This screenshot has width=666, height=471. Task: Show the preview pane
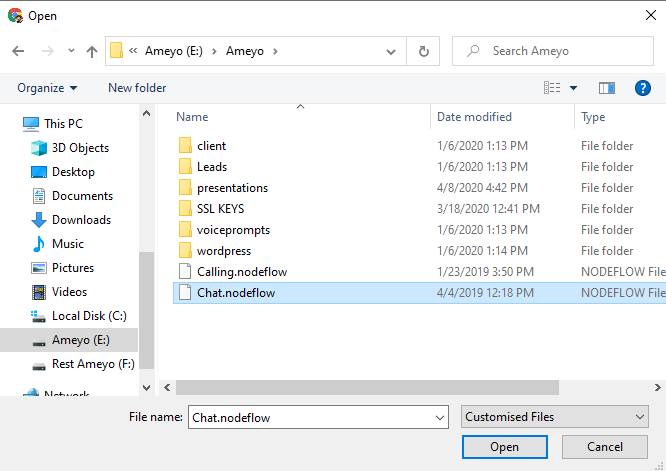(607, 88)
